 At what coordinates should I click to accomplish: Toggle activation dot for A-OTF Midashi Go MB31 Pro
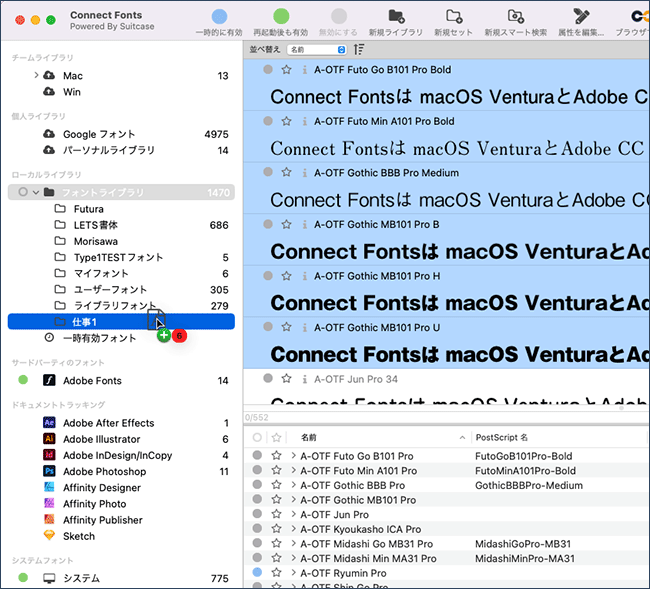257,543
